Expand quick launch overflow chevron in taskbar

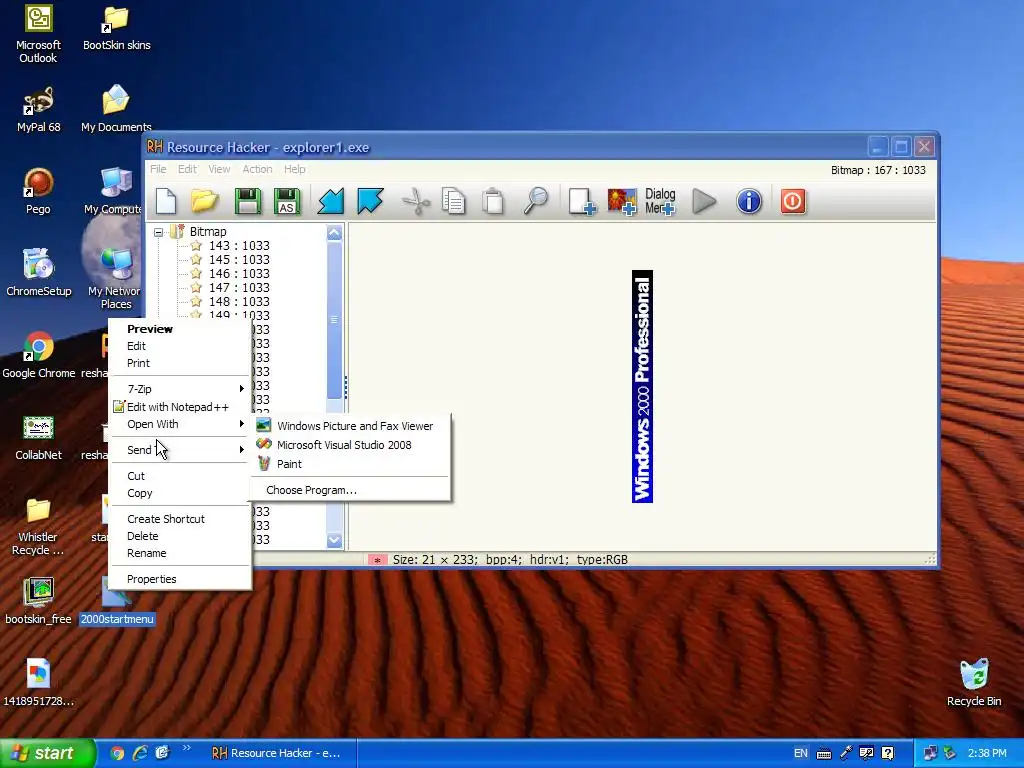(x=186, y=748)
